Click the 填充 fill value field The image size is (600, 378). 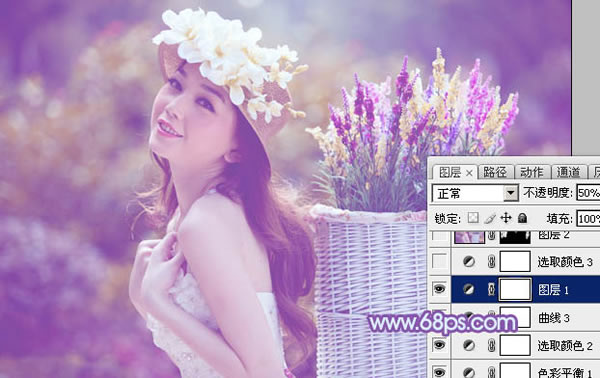(x=588, y=219)
